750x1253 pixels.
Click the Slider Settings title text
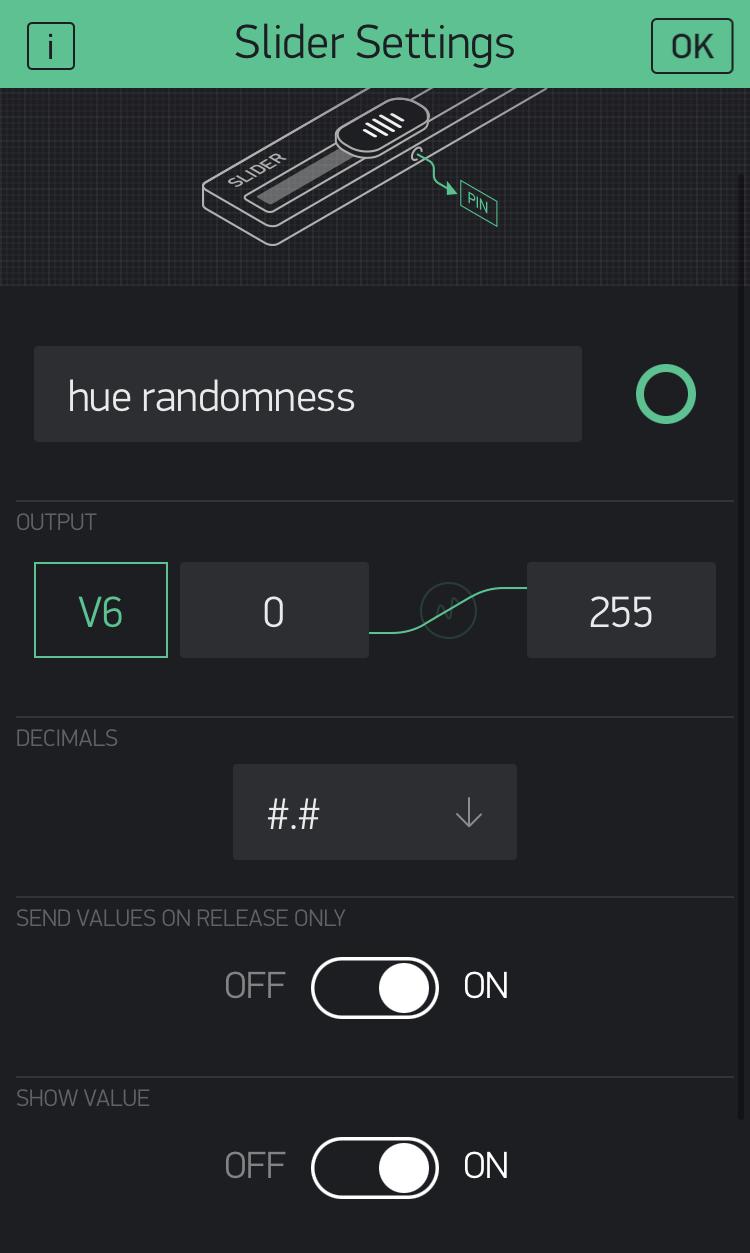(x=374, y=44)
